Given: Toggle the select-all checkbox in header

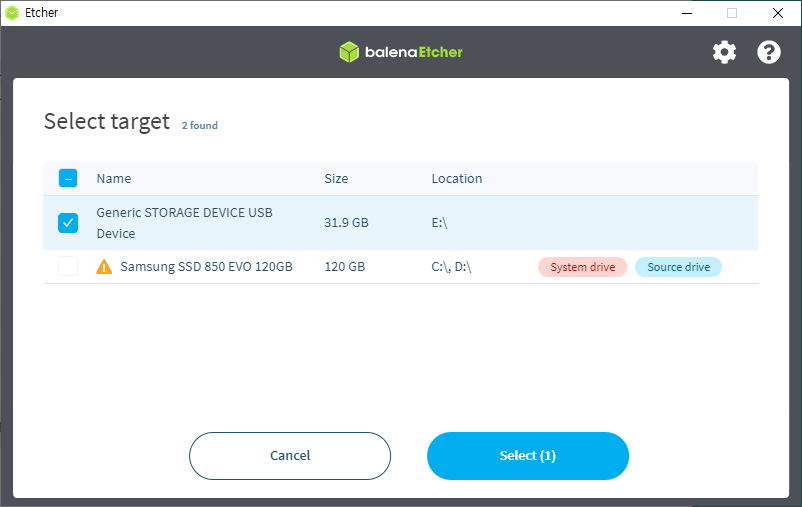Looking at the screenshot, I should click(68, 178).
